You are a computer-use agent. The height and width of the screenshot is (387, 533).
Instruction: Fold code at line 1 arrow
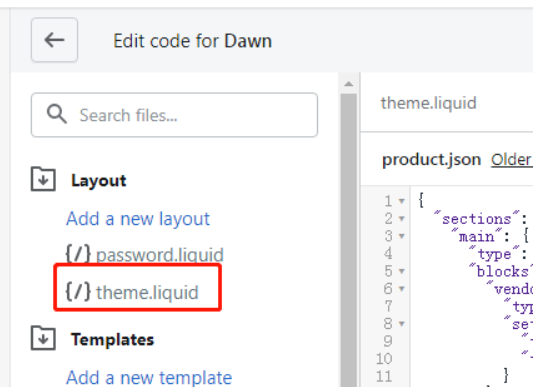pos(402,201)
